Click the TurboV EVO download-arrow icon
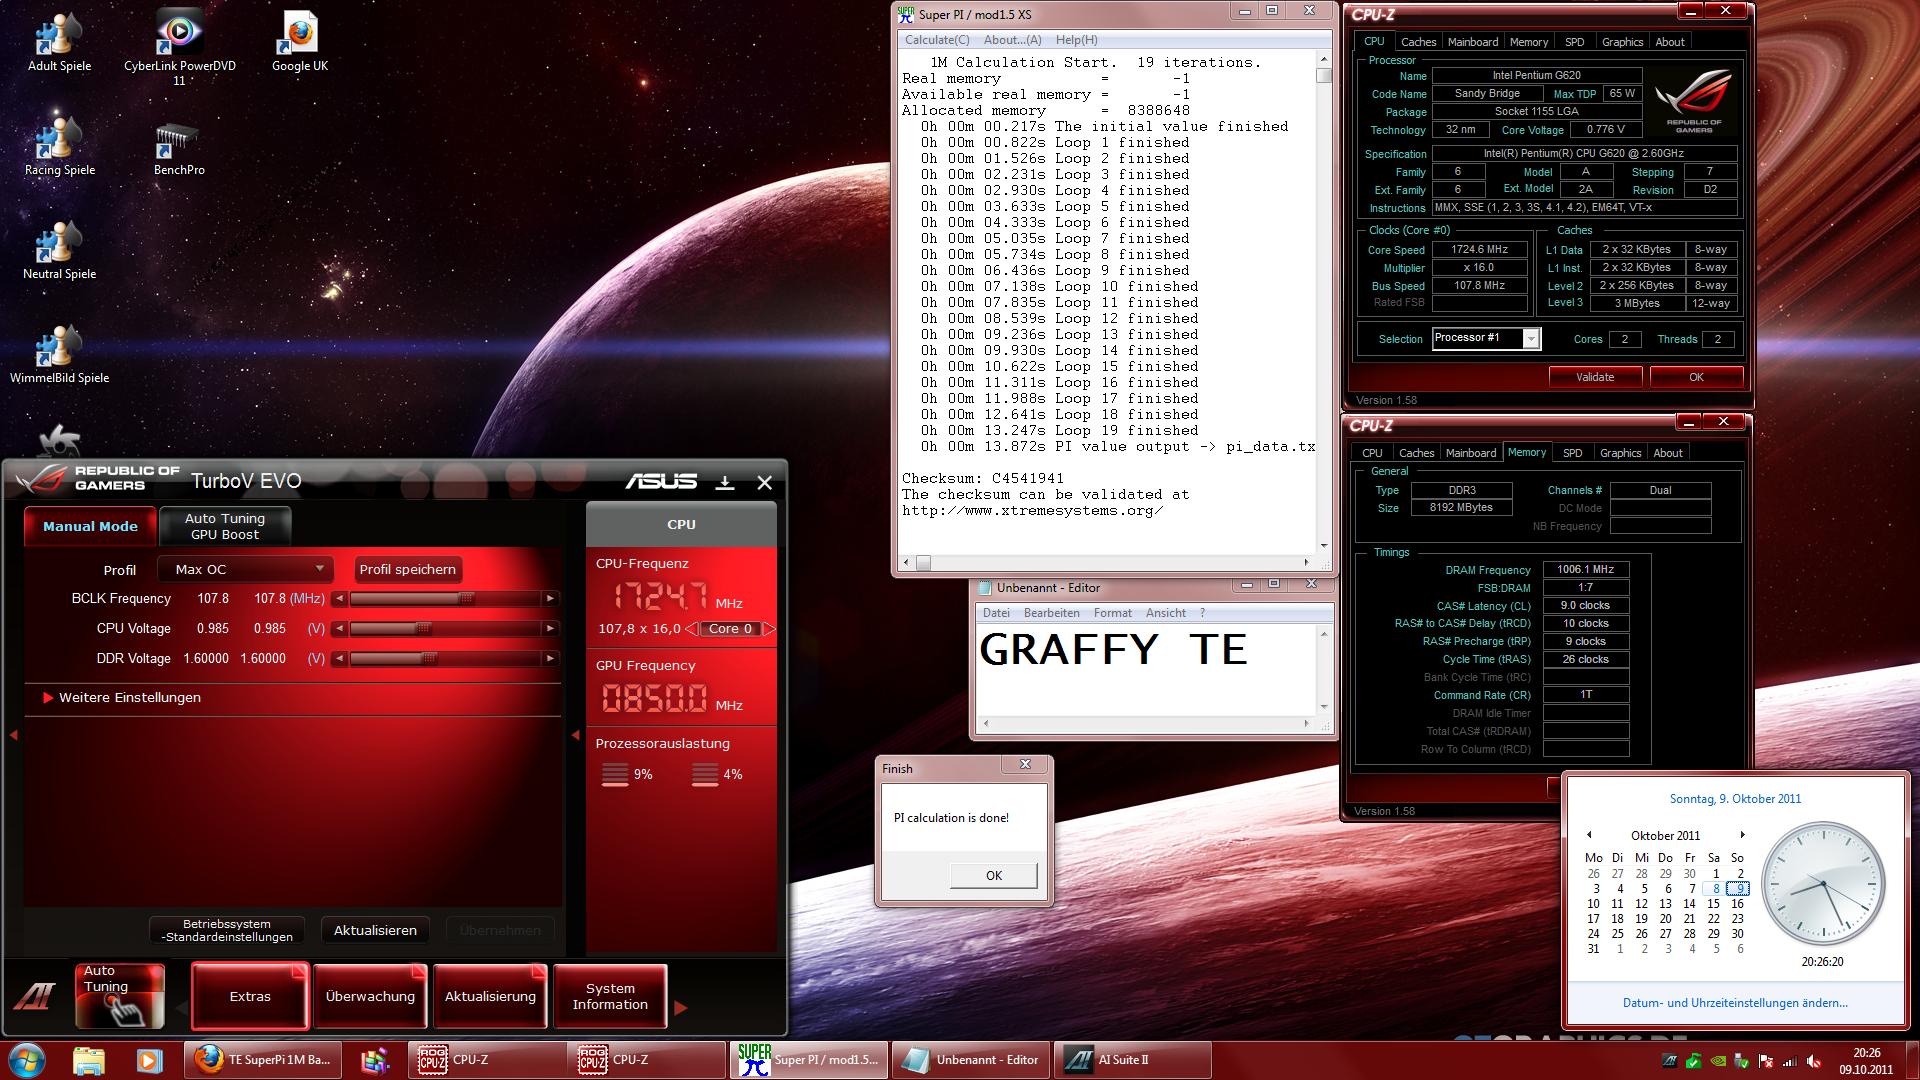The width and height of the screenshot is (1920, 1080). [725, 483]
